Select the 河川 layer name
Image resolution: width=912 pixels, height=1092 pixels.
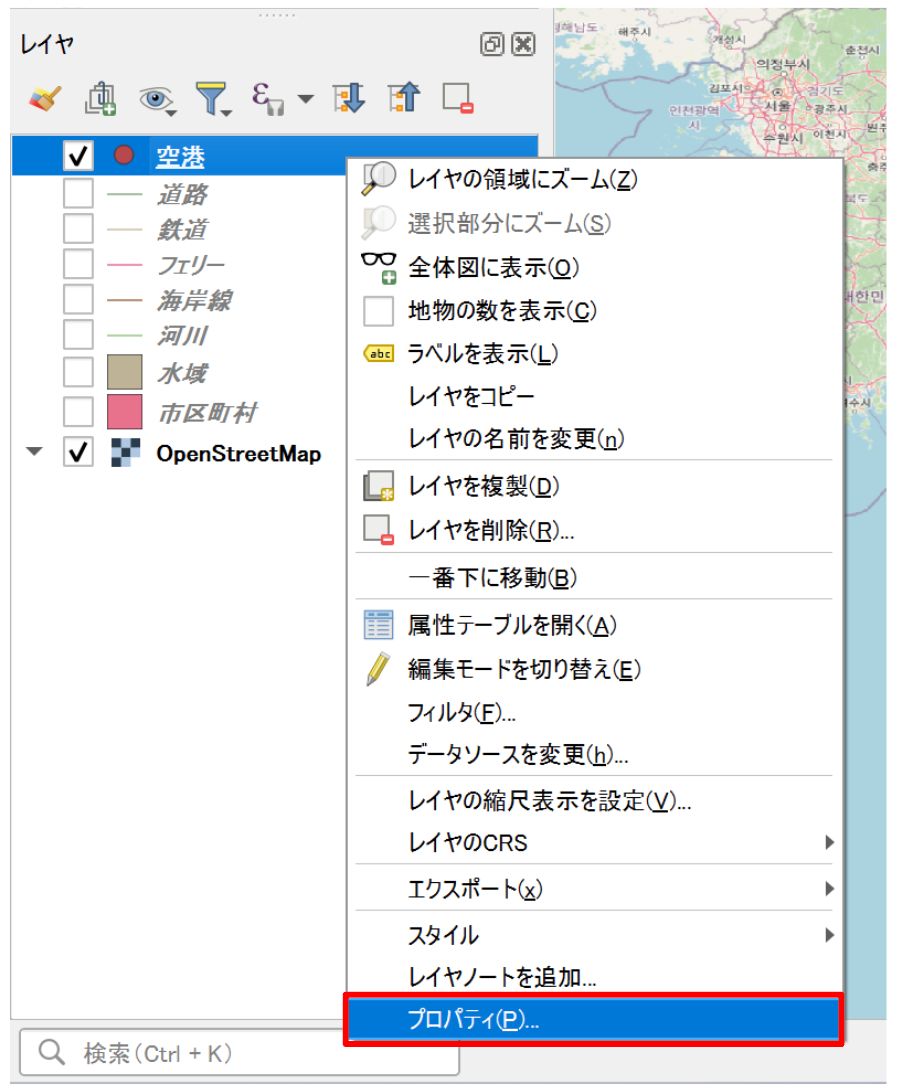coord(182,336)
